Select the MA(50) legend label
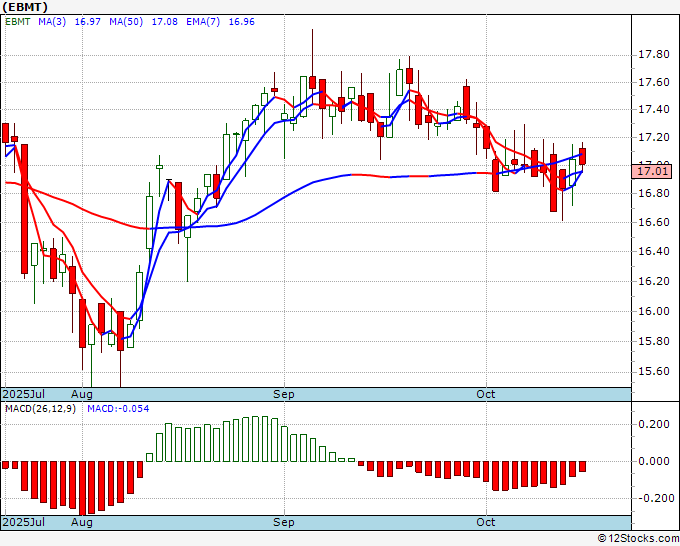The height and width of the screenshot is (546, 680). pyautogui.click(x=126, y=22)
